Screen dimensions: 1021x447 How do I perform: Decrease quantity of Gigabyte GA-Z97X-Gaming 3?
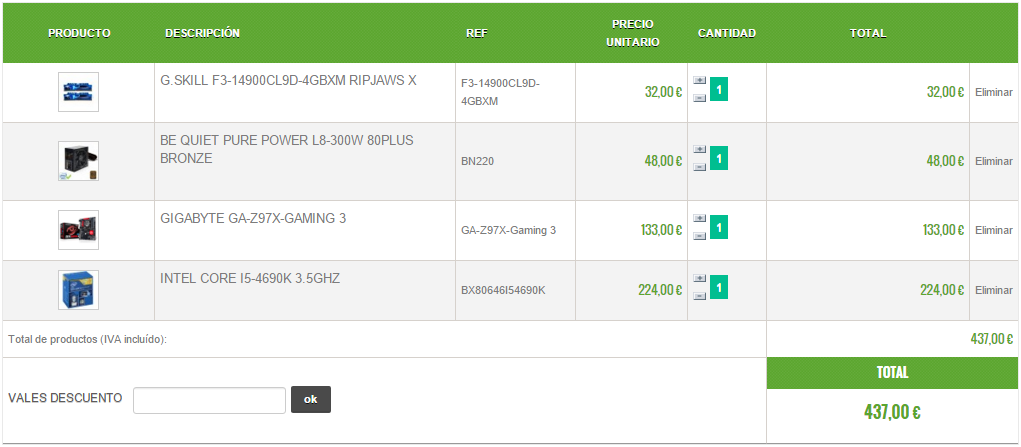click(x=699, y=236)
